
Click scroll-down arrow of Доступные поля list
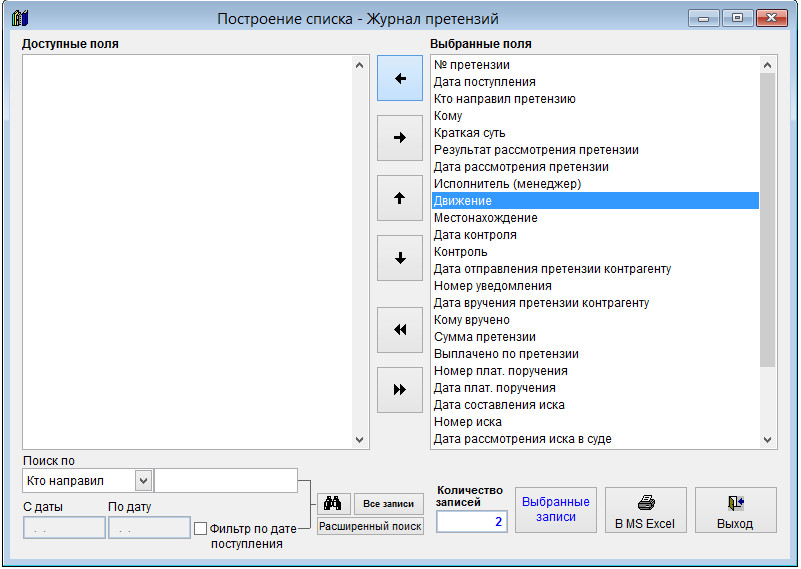[x=359, y=439]
